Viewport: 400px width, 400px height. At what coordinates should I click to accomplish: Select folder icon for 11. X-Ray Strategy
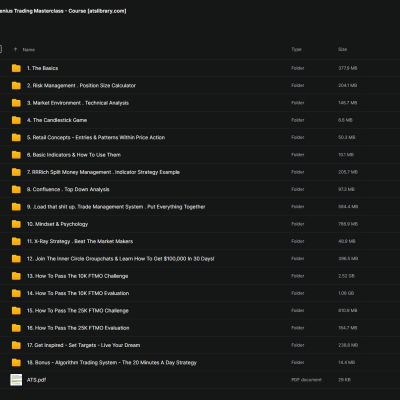16,241
